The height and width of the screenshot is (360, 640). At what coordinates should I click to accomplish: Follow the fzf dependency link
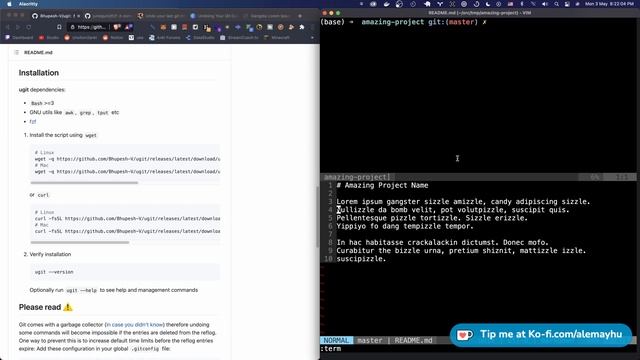pos(33,122)
